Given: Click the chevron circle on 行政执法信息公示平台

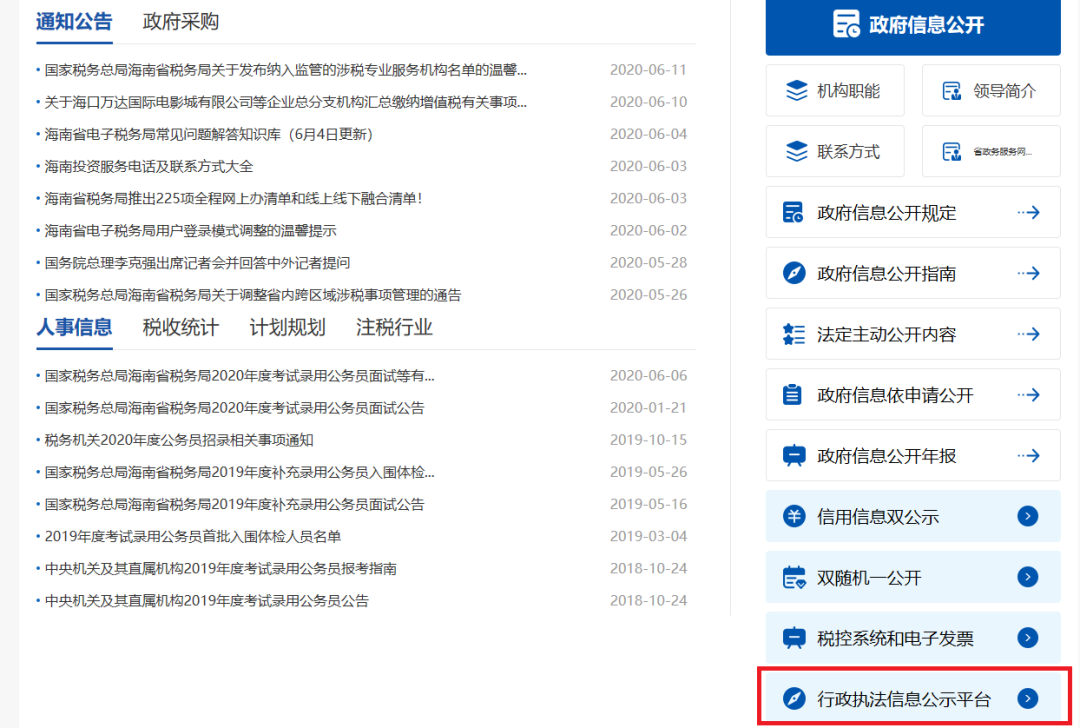Looking at the screenshot, I should (x=1028, y=698).
